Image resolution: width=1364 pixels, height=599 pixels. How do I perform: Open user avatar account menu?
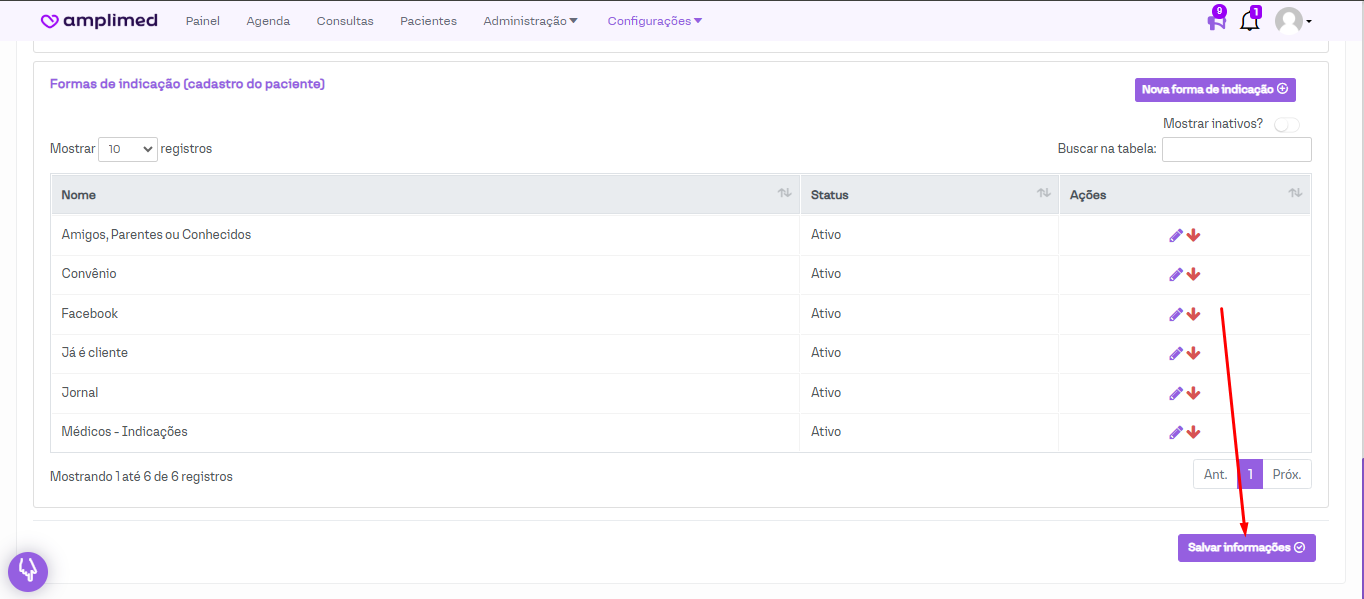(1293, 21)
